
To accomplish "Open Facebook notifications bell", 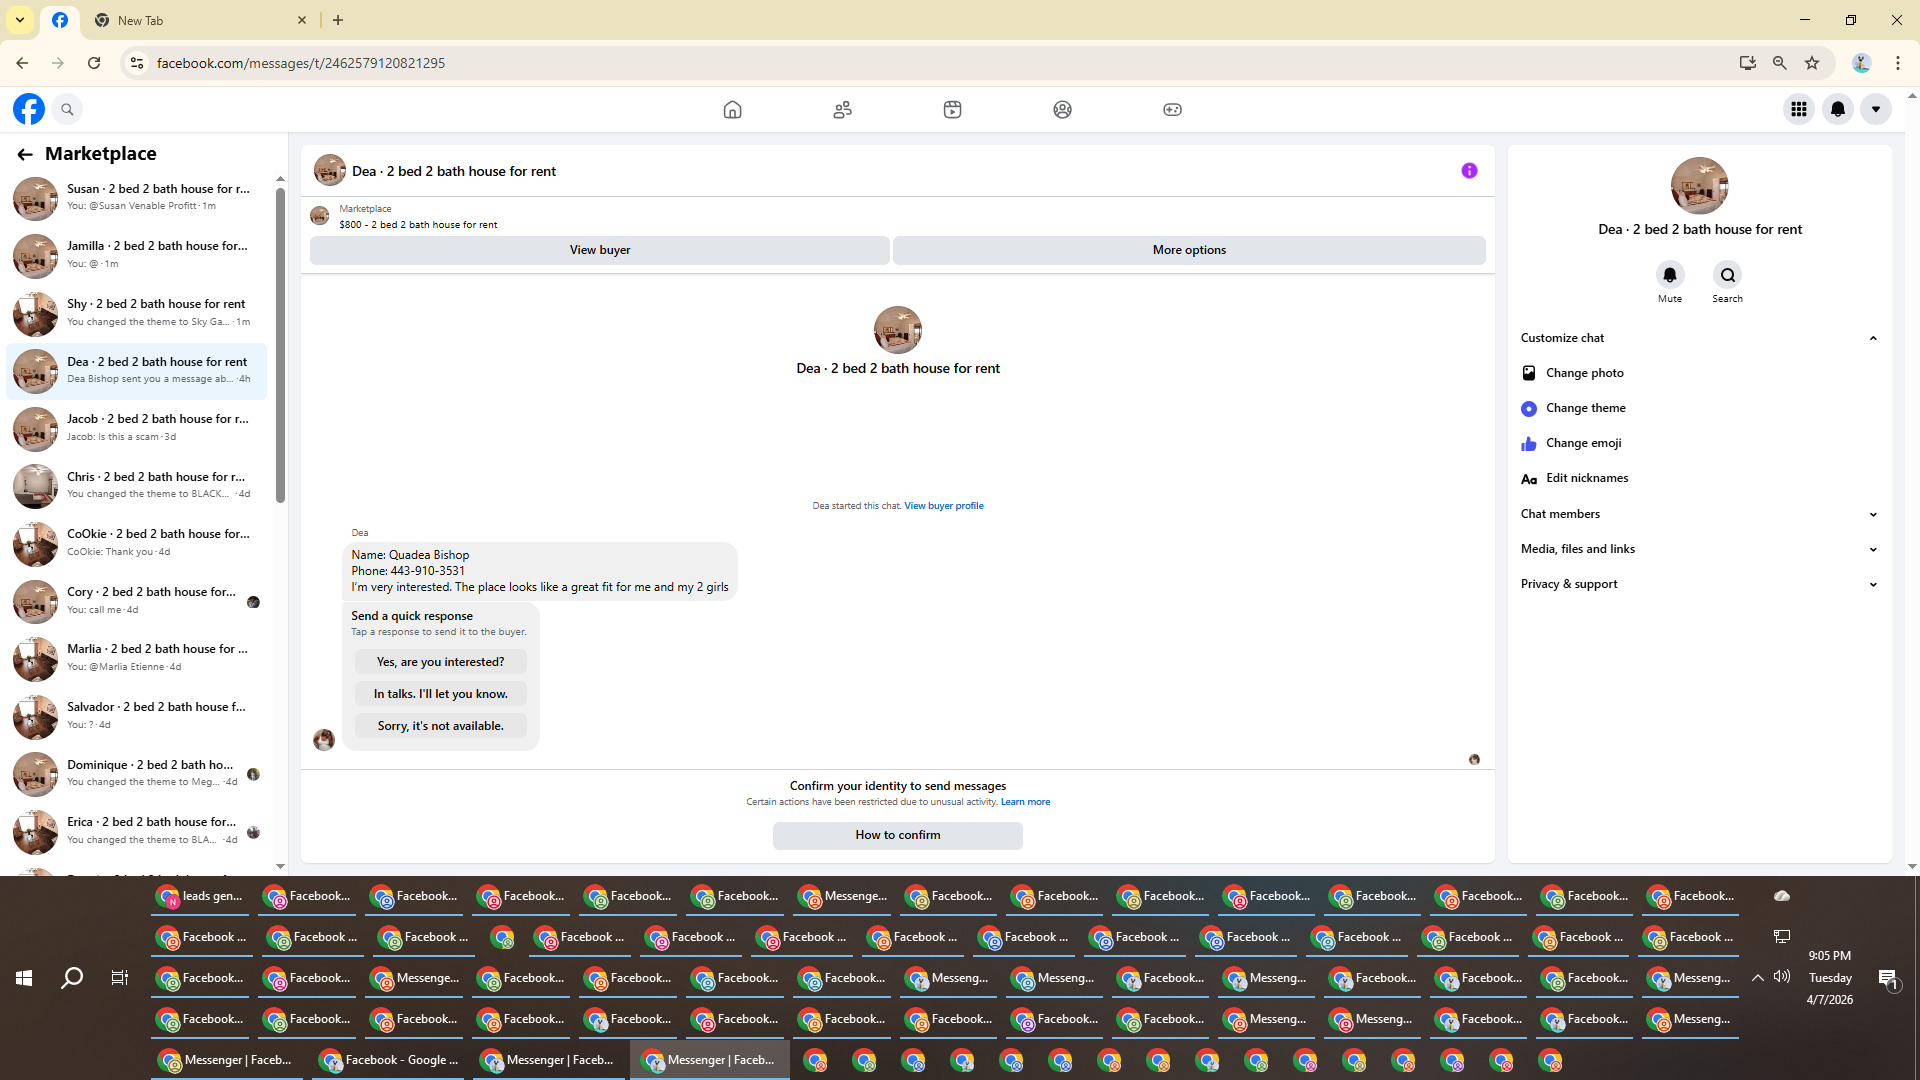I will 1837,110.
